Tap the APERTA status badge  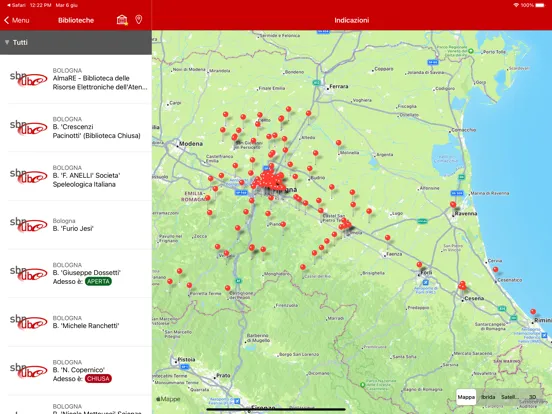point(98,281)
